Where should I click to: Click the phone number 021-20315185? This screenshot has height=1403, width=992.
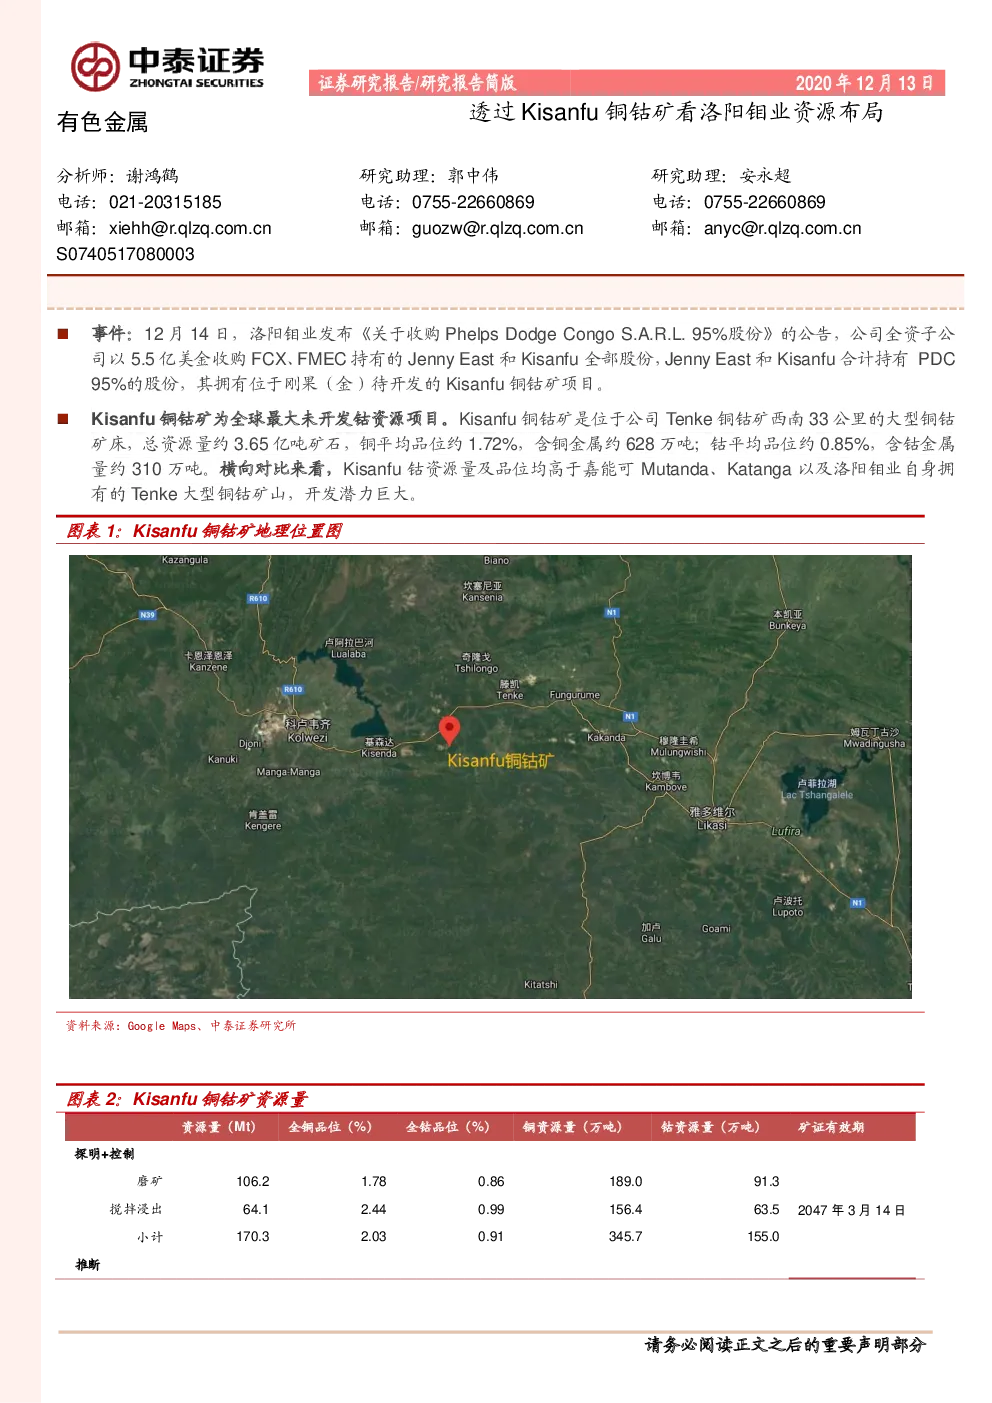pos(165,202)
